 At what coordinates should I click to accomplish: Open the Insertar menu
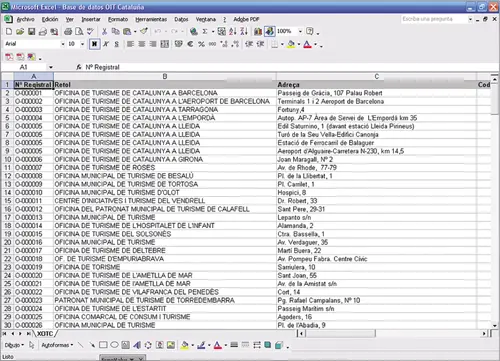[x=91, y=19]
